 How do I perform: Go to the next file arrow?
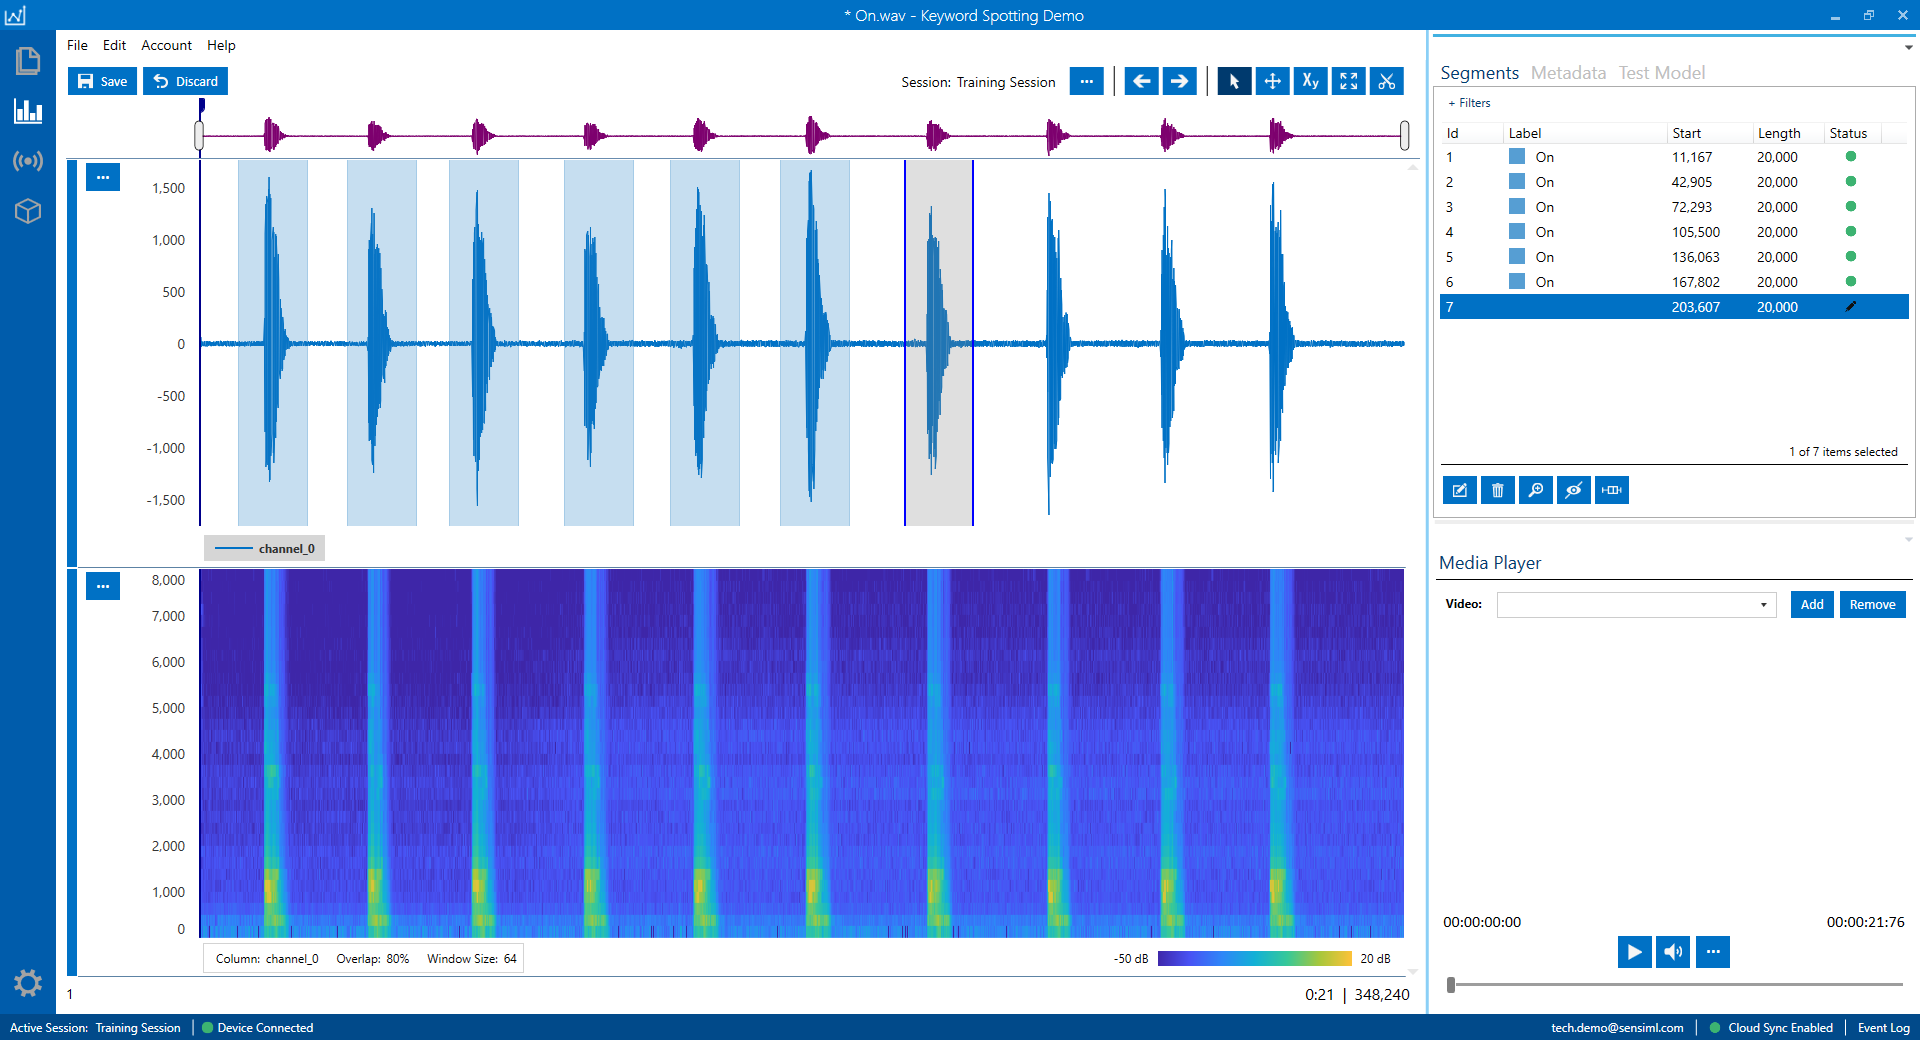(1180, 81)
